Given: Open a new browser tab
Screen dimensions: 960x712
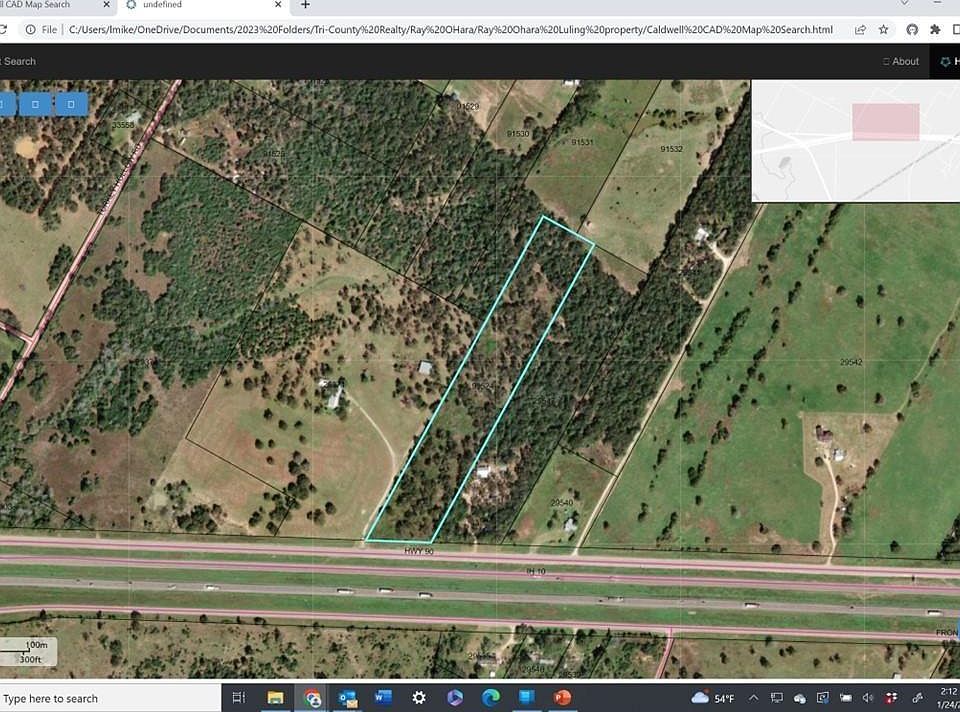Looking at the screenshot, I should pos(305,5).
